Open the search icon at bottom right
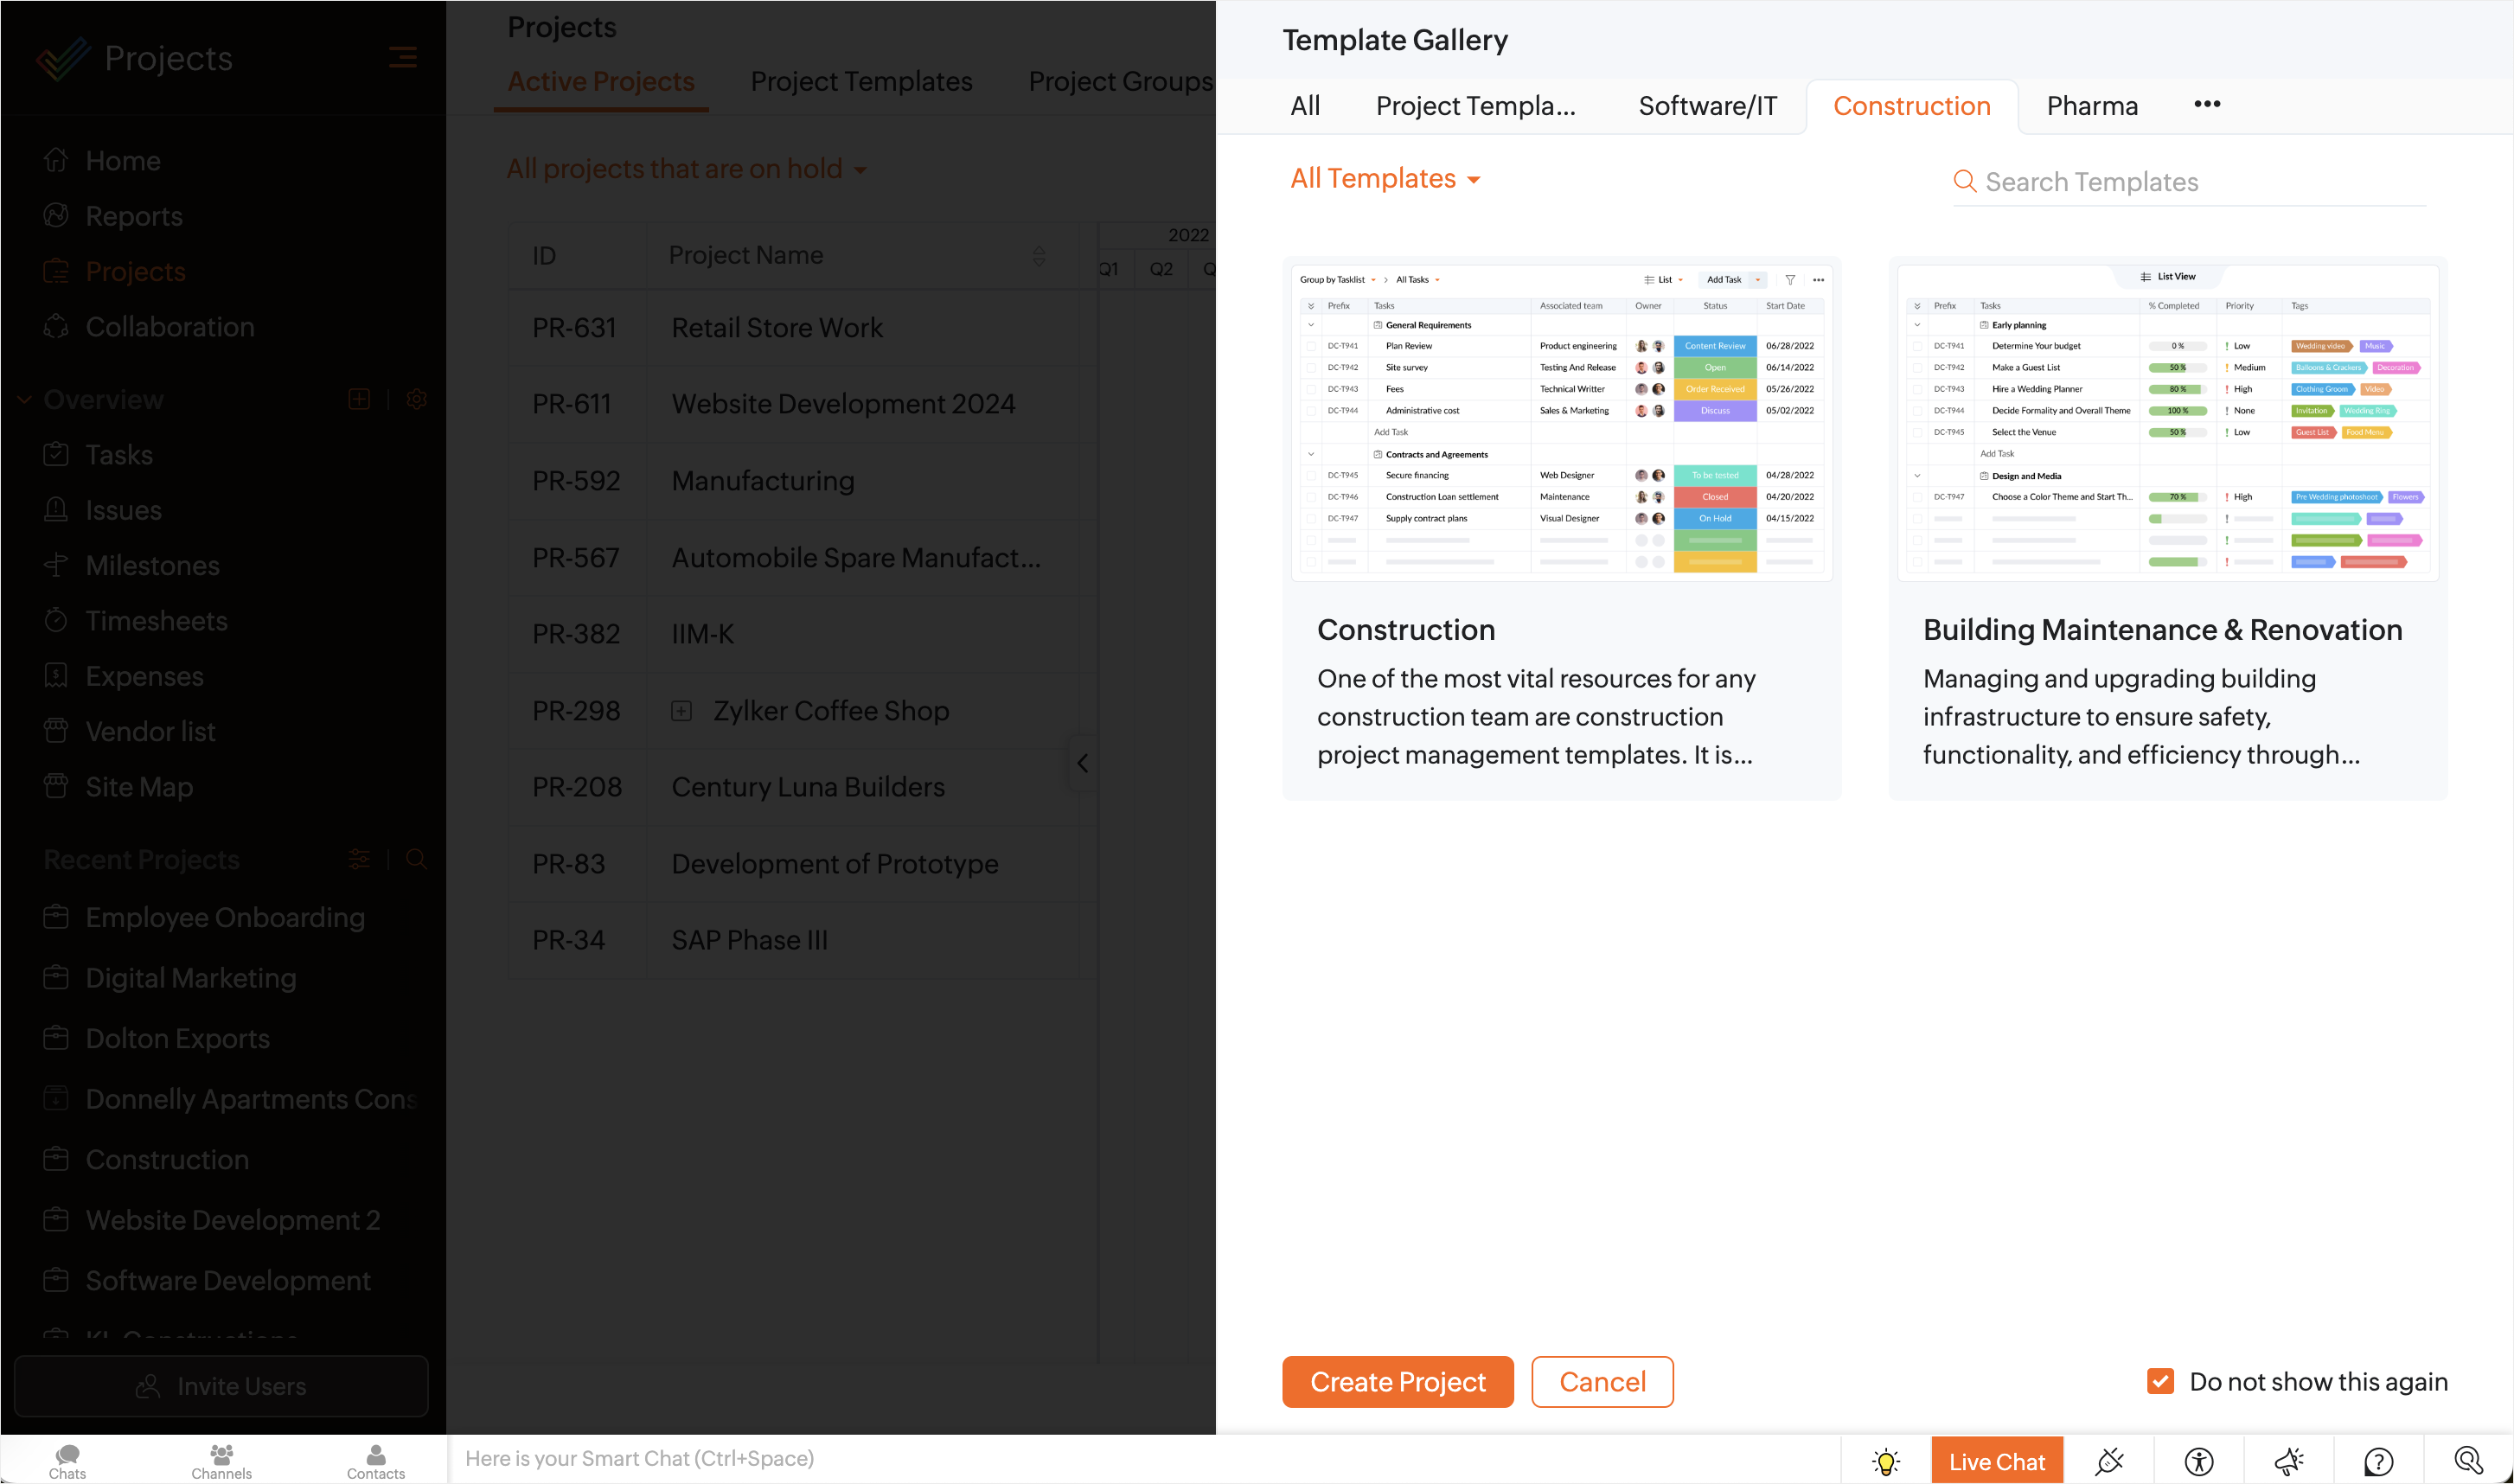This screenshot has width=2514, height=1484. 2468,1461
